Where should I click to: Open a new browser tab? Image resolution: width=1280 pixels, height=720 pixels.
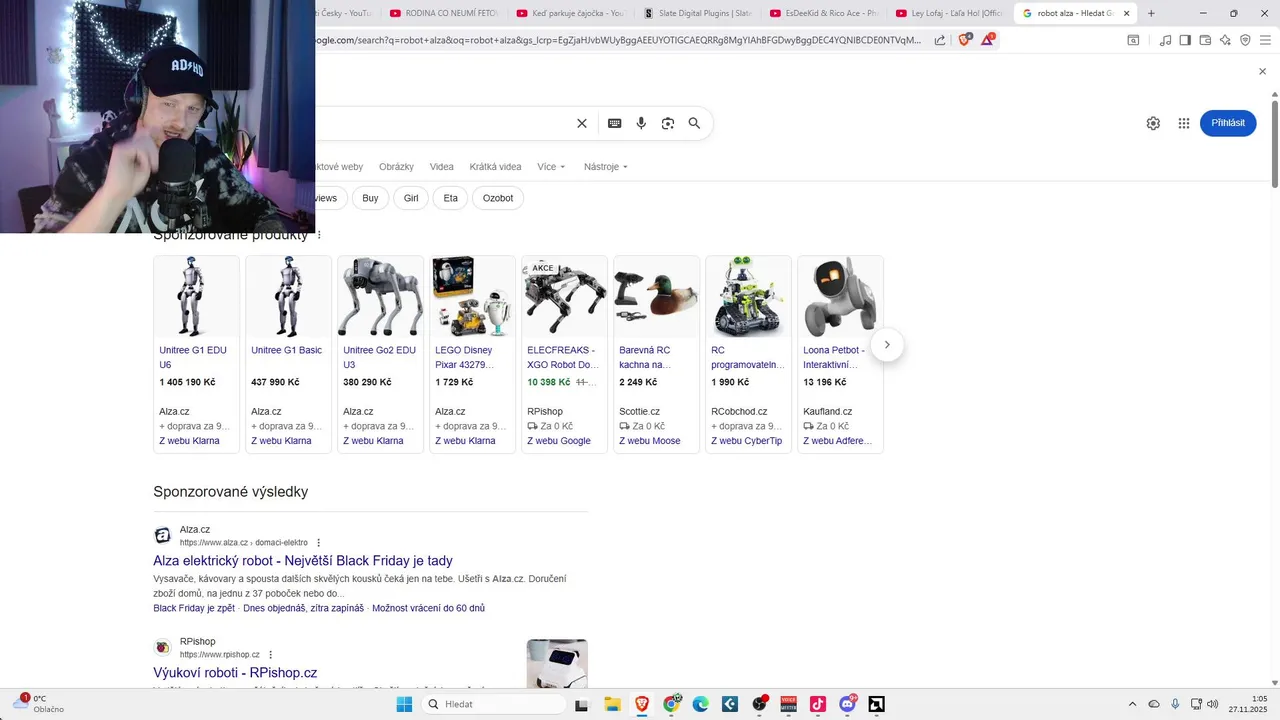click(x=1151, y=13)
